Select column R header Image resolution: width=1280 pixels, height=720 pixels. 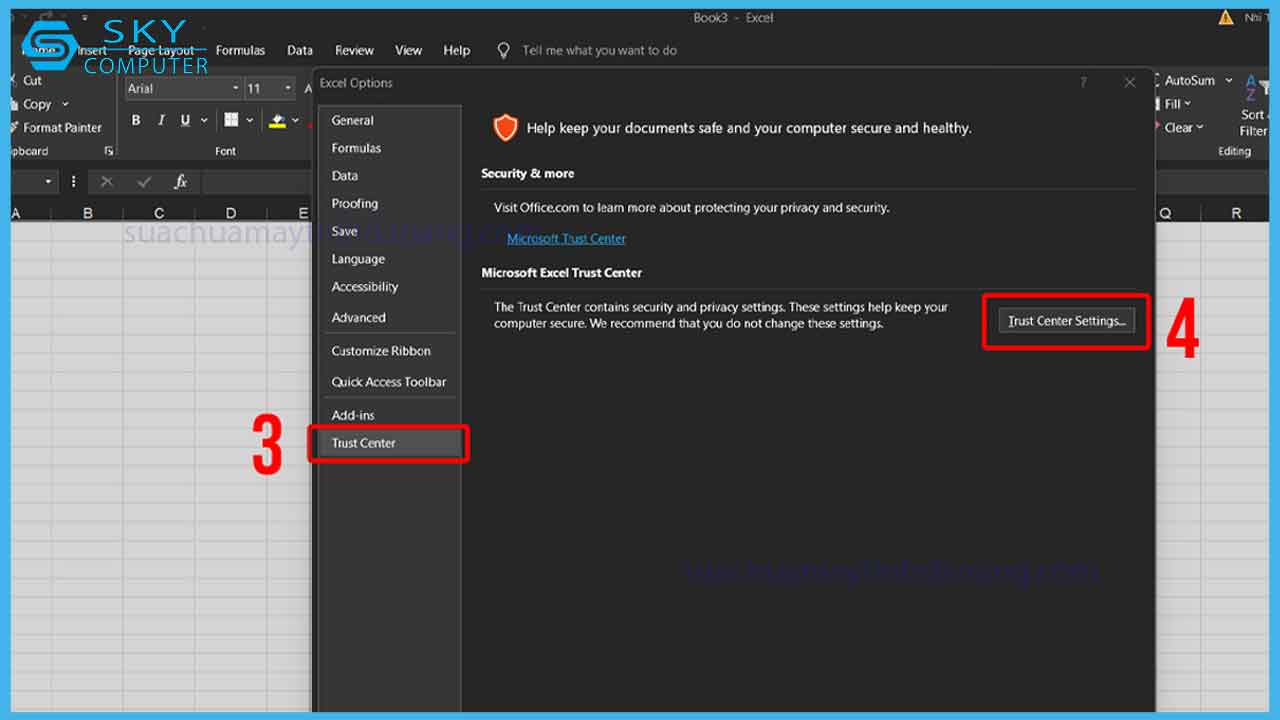(1236, 213)
